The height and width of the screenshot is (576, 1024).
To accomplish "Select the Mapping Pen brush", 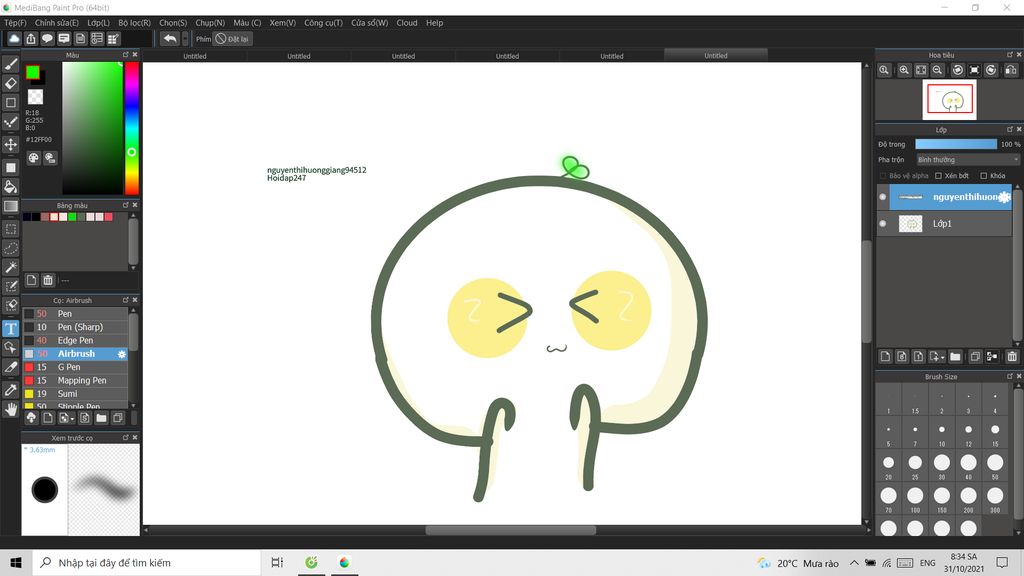I will point(76,381).
